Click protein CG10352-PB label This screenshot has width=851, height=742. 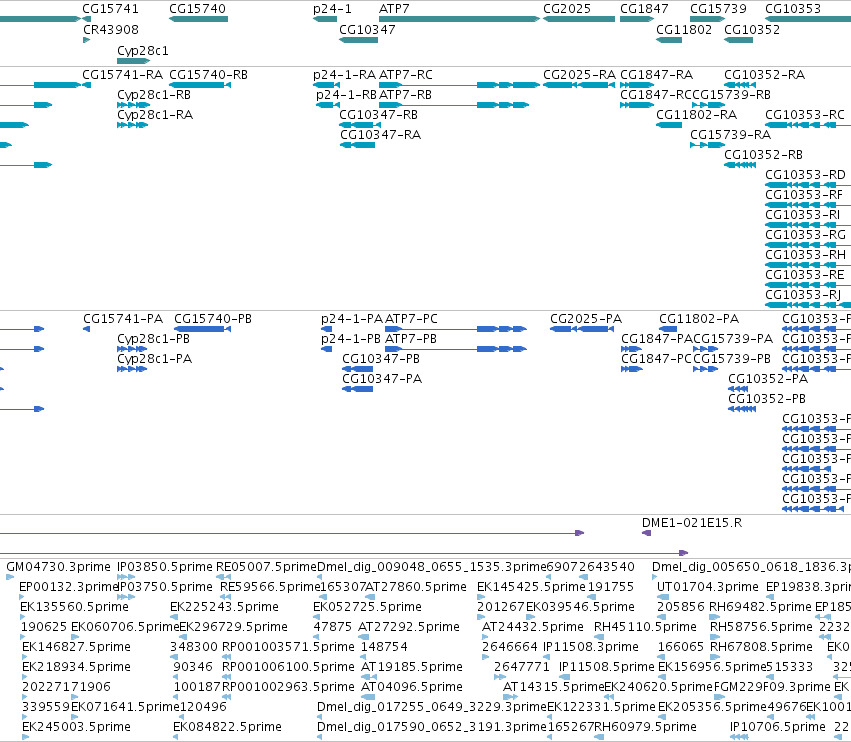[x=767, y=399]
